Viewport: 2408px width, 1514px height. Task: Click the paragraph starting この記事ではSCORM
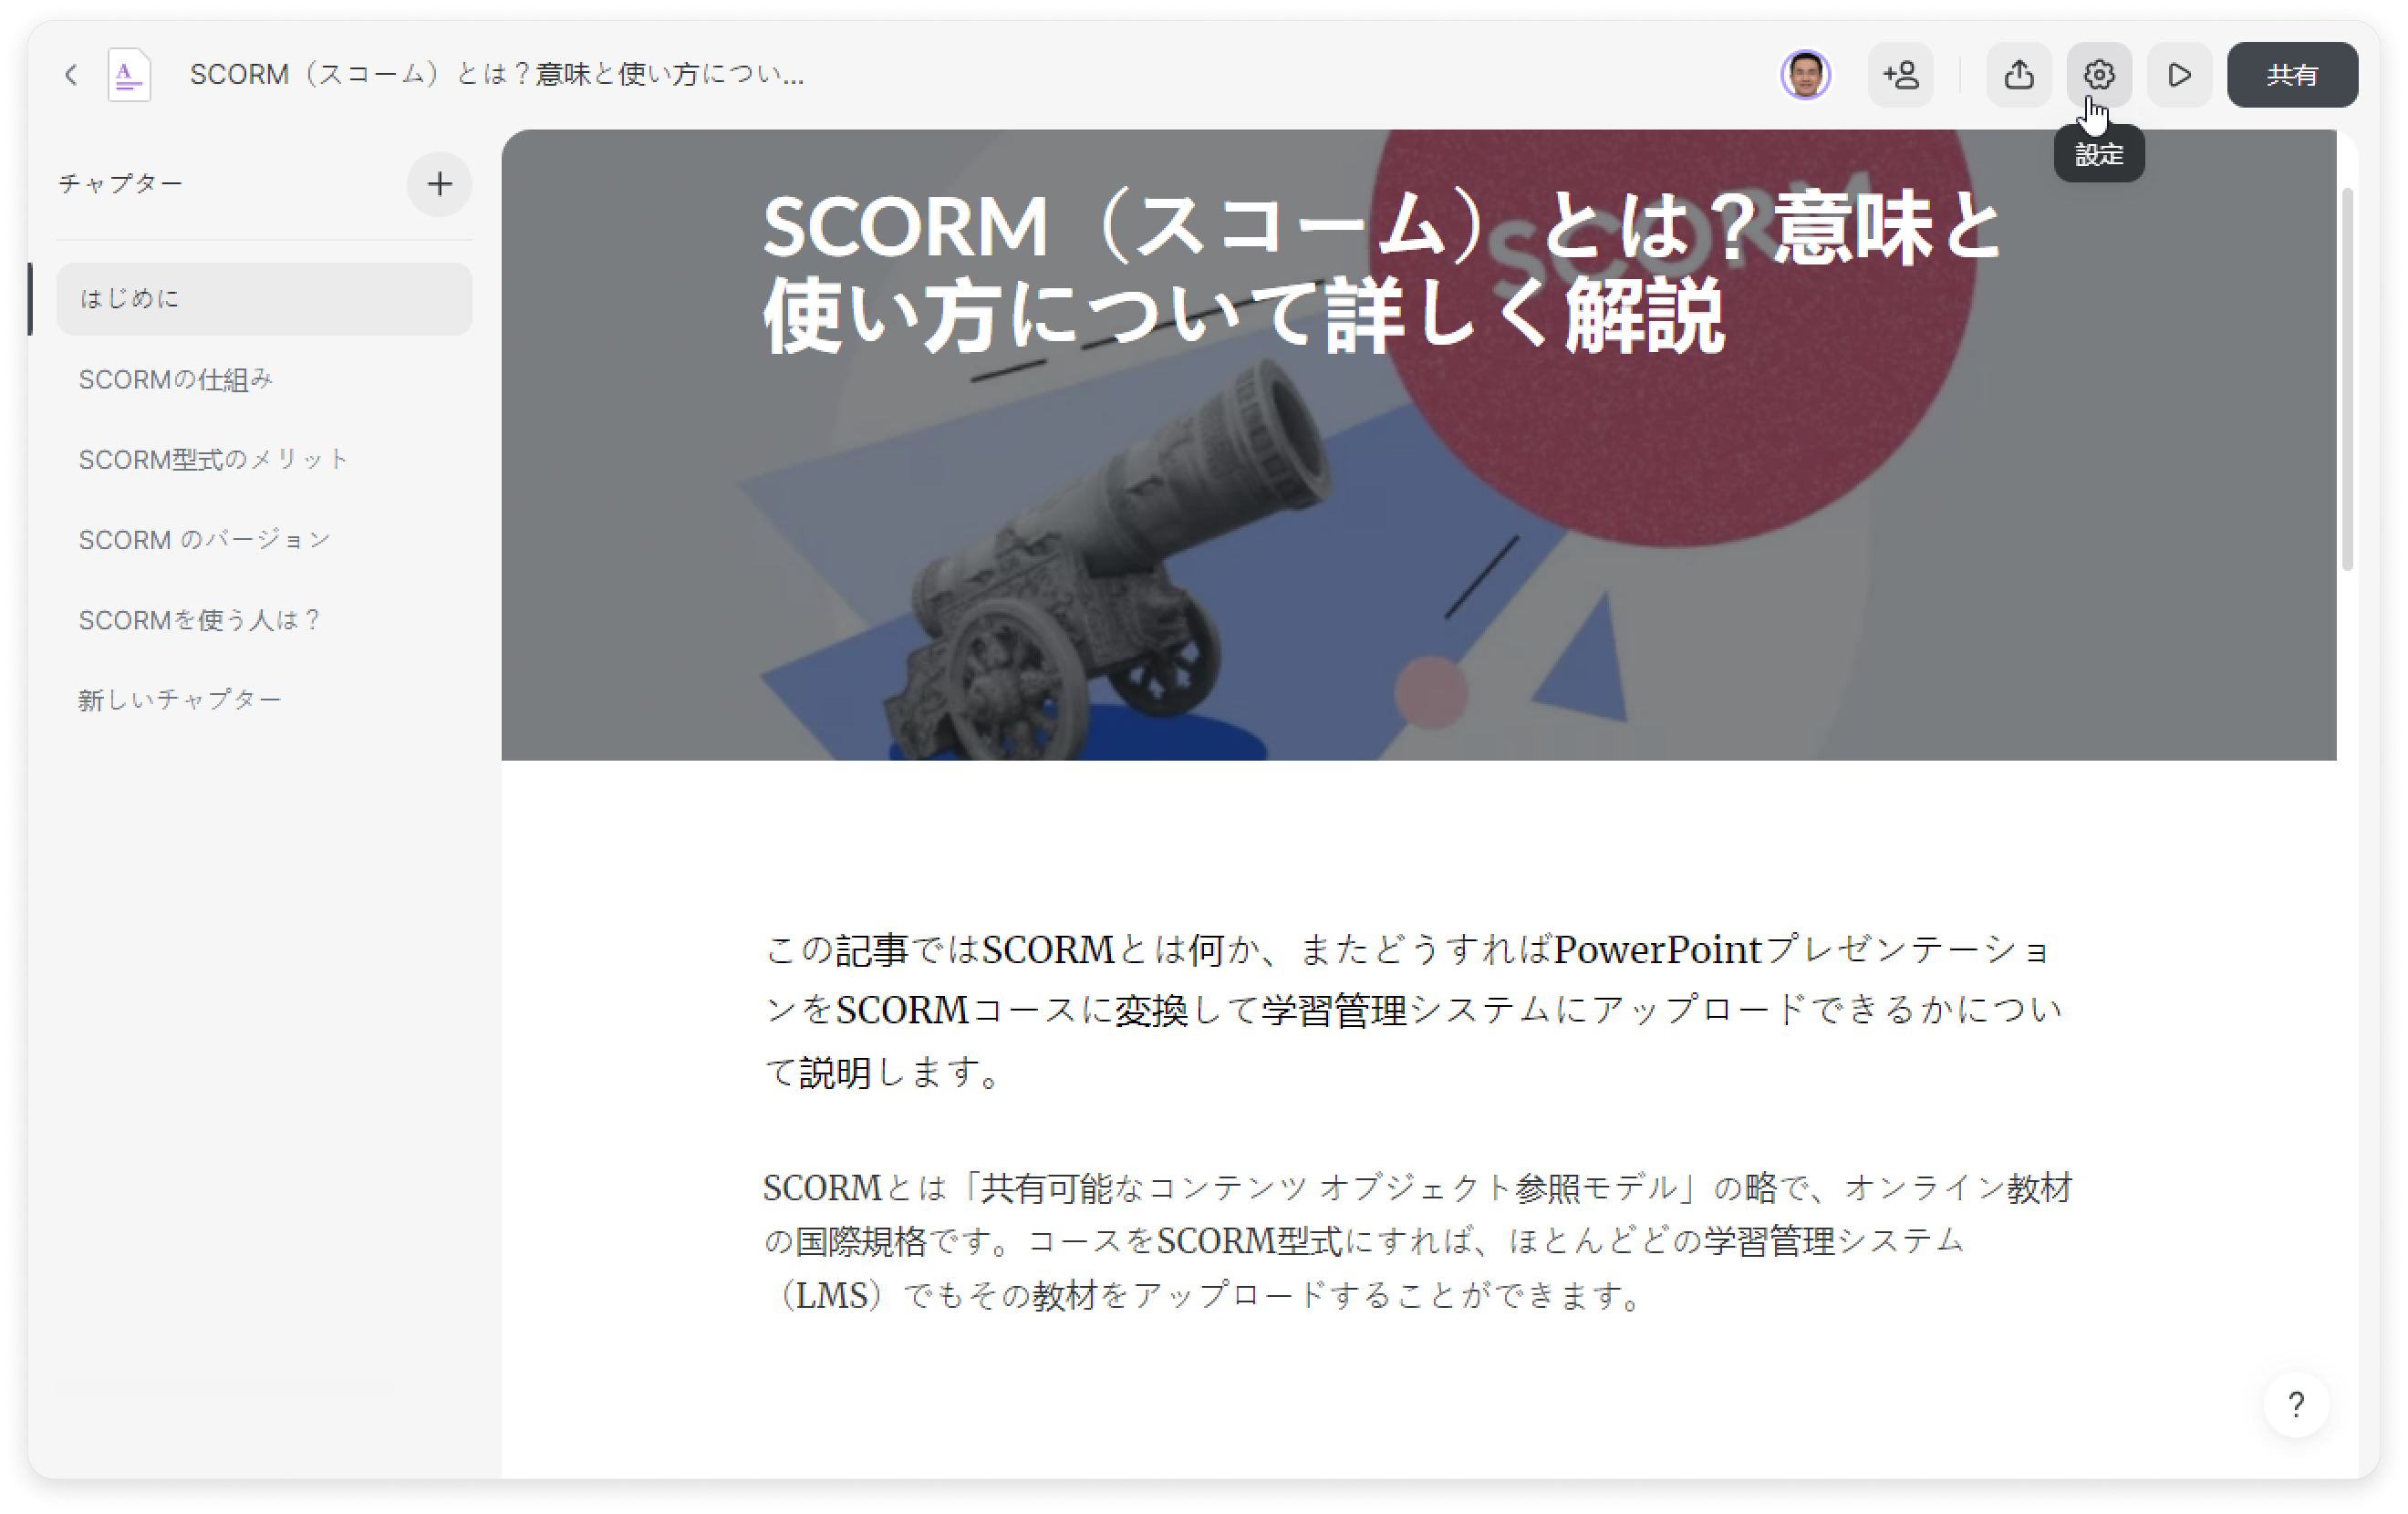point(1414,1010)
